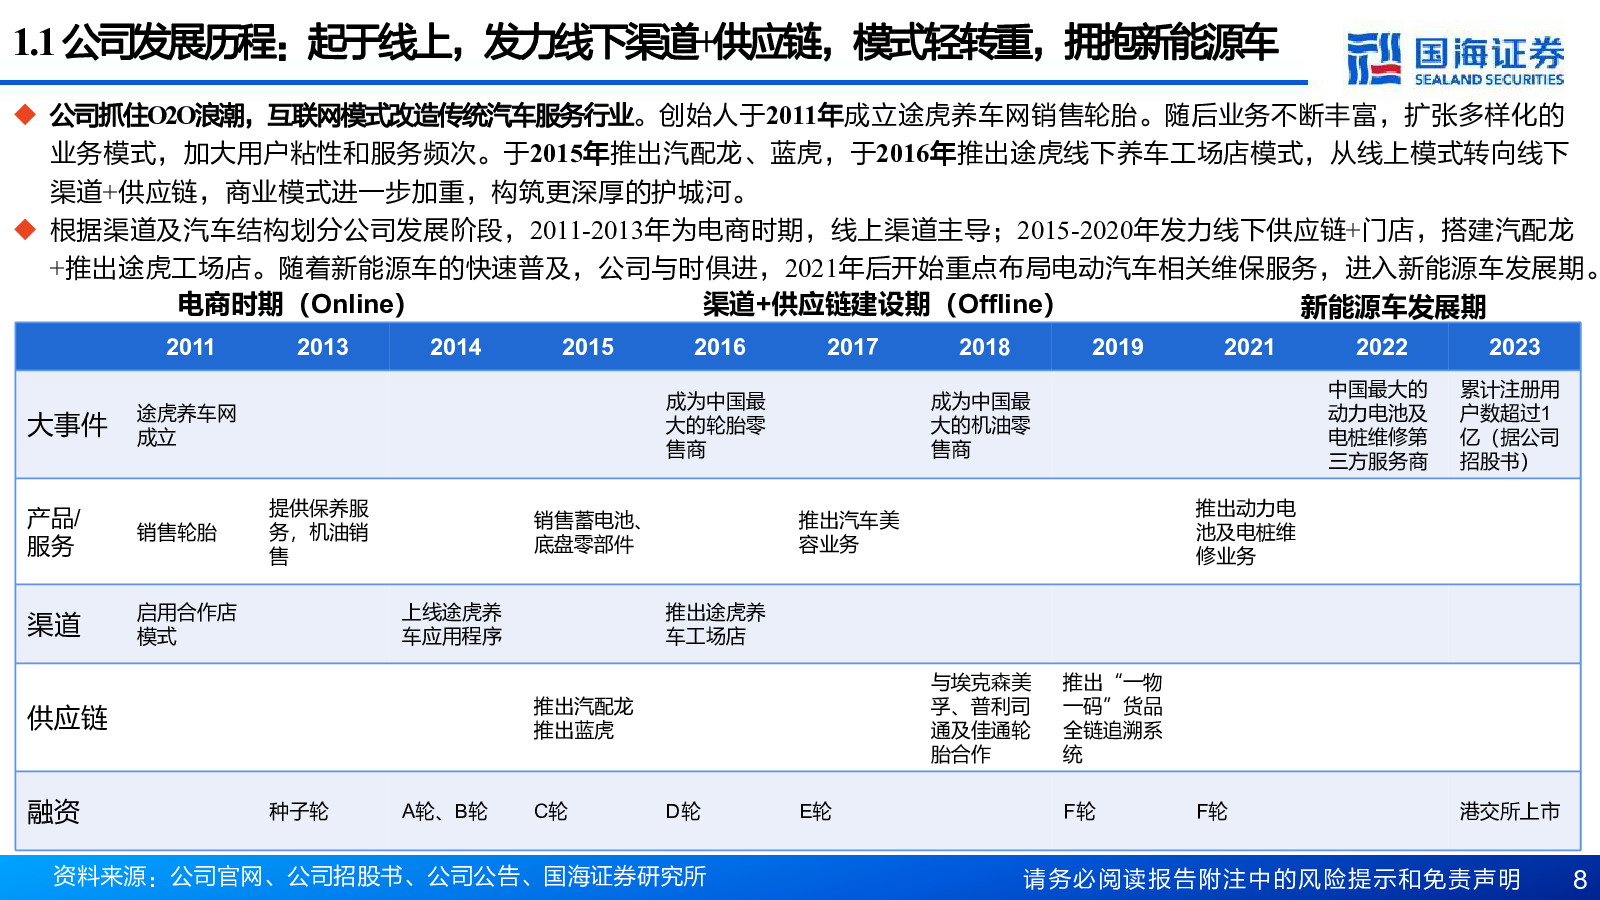
Task: Click the 途虎养车网成立 cell
Action: tap(187, 425)
